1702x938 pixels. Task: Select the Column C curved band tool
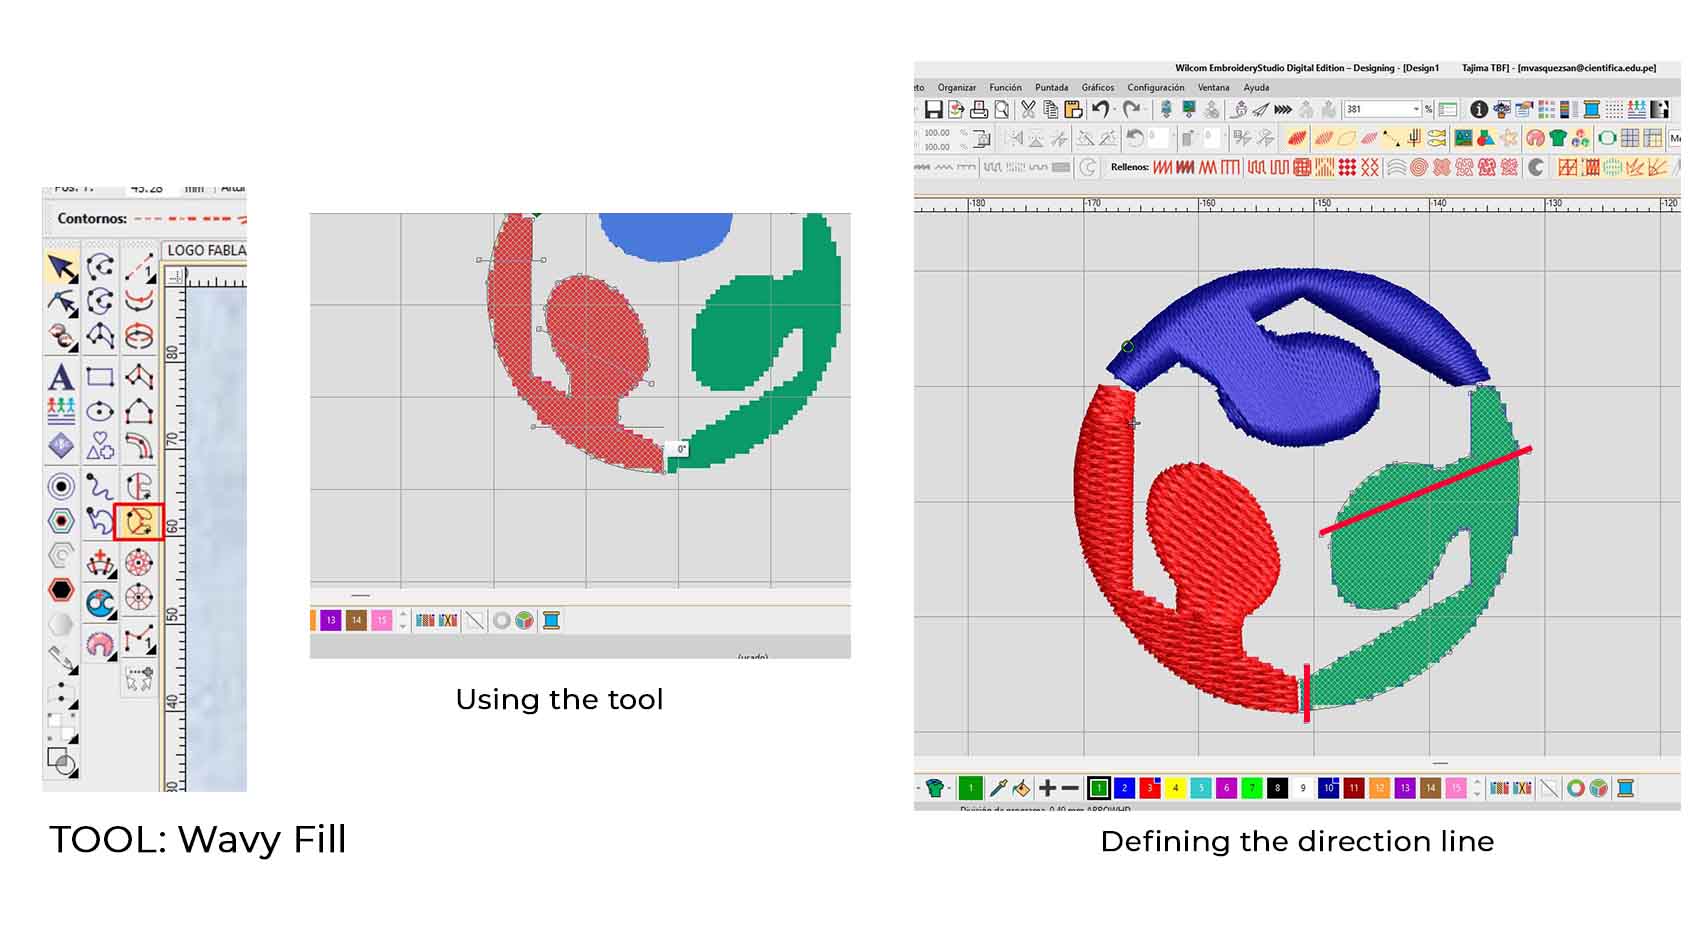coord(139,445)
